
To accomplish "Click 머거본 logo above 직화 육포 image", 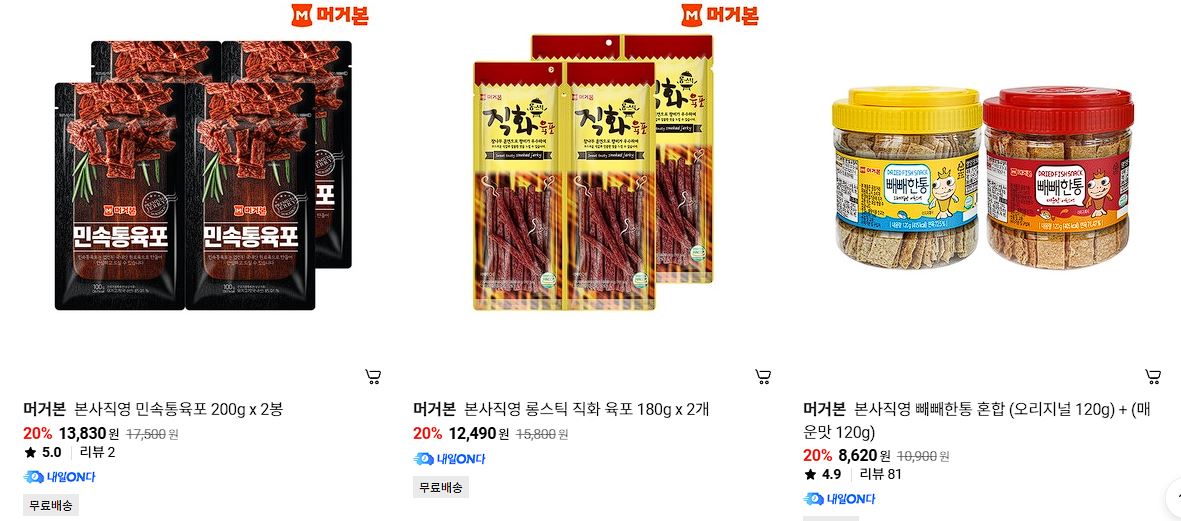I will 720,15.
